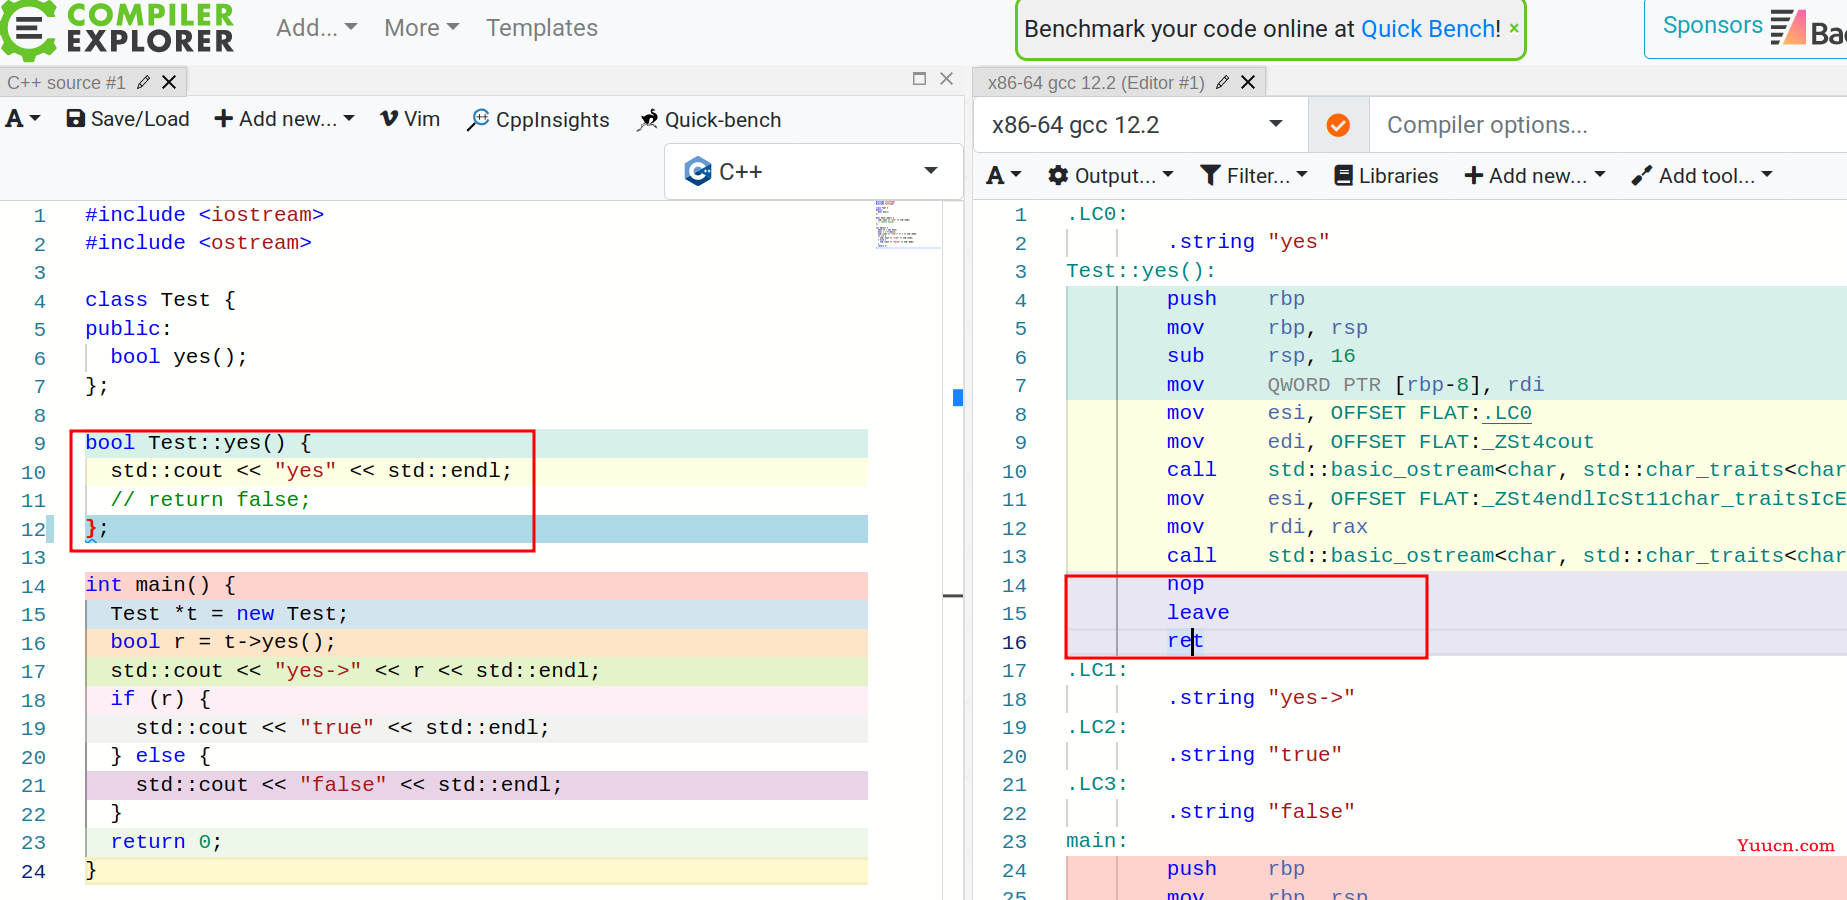The width and height of the screenshot is (1847, 900).
Task: Open Add new... dropdown in source editor
Action: click(285, 119)
